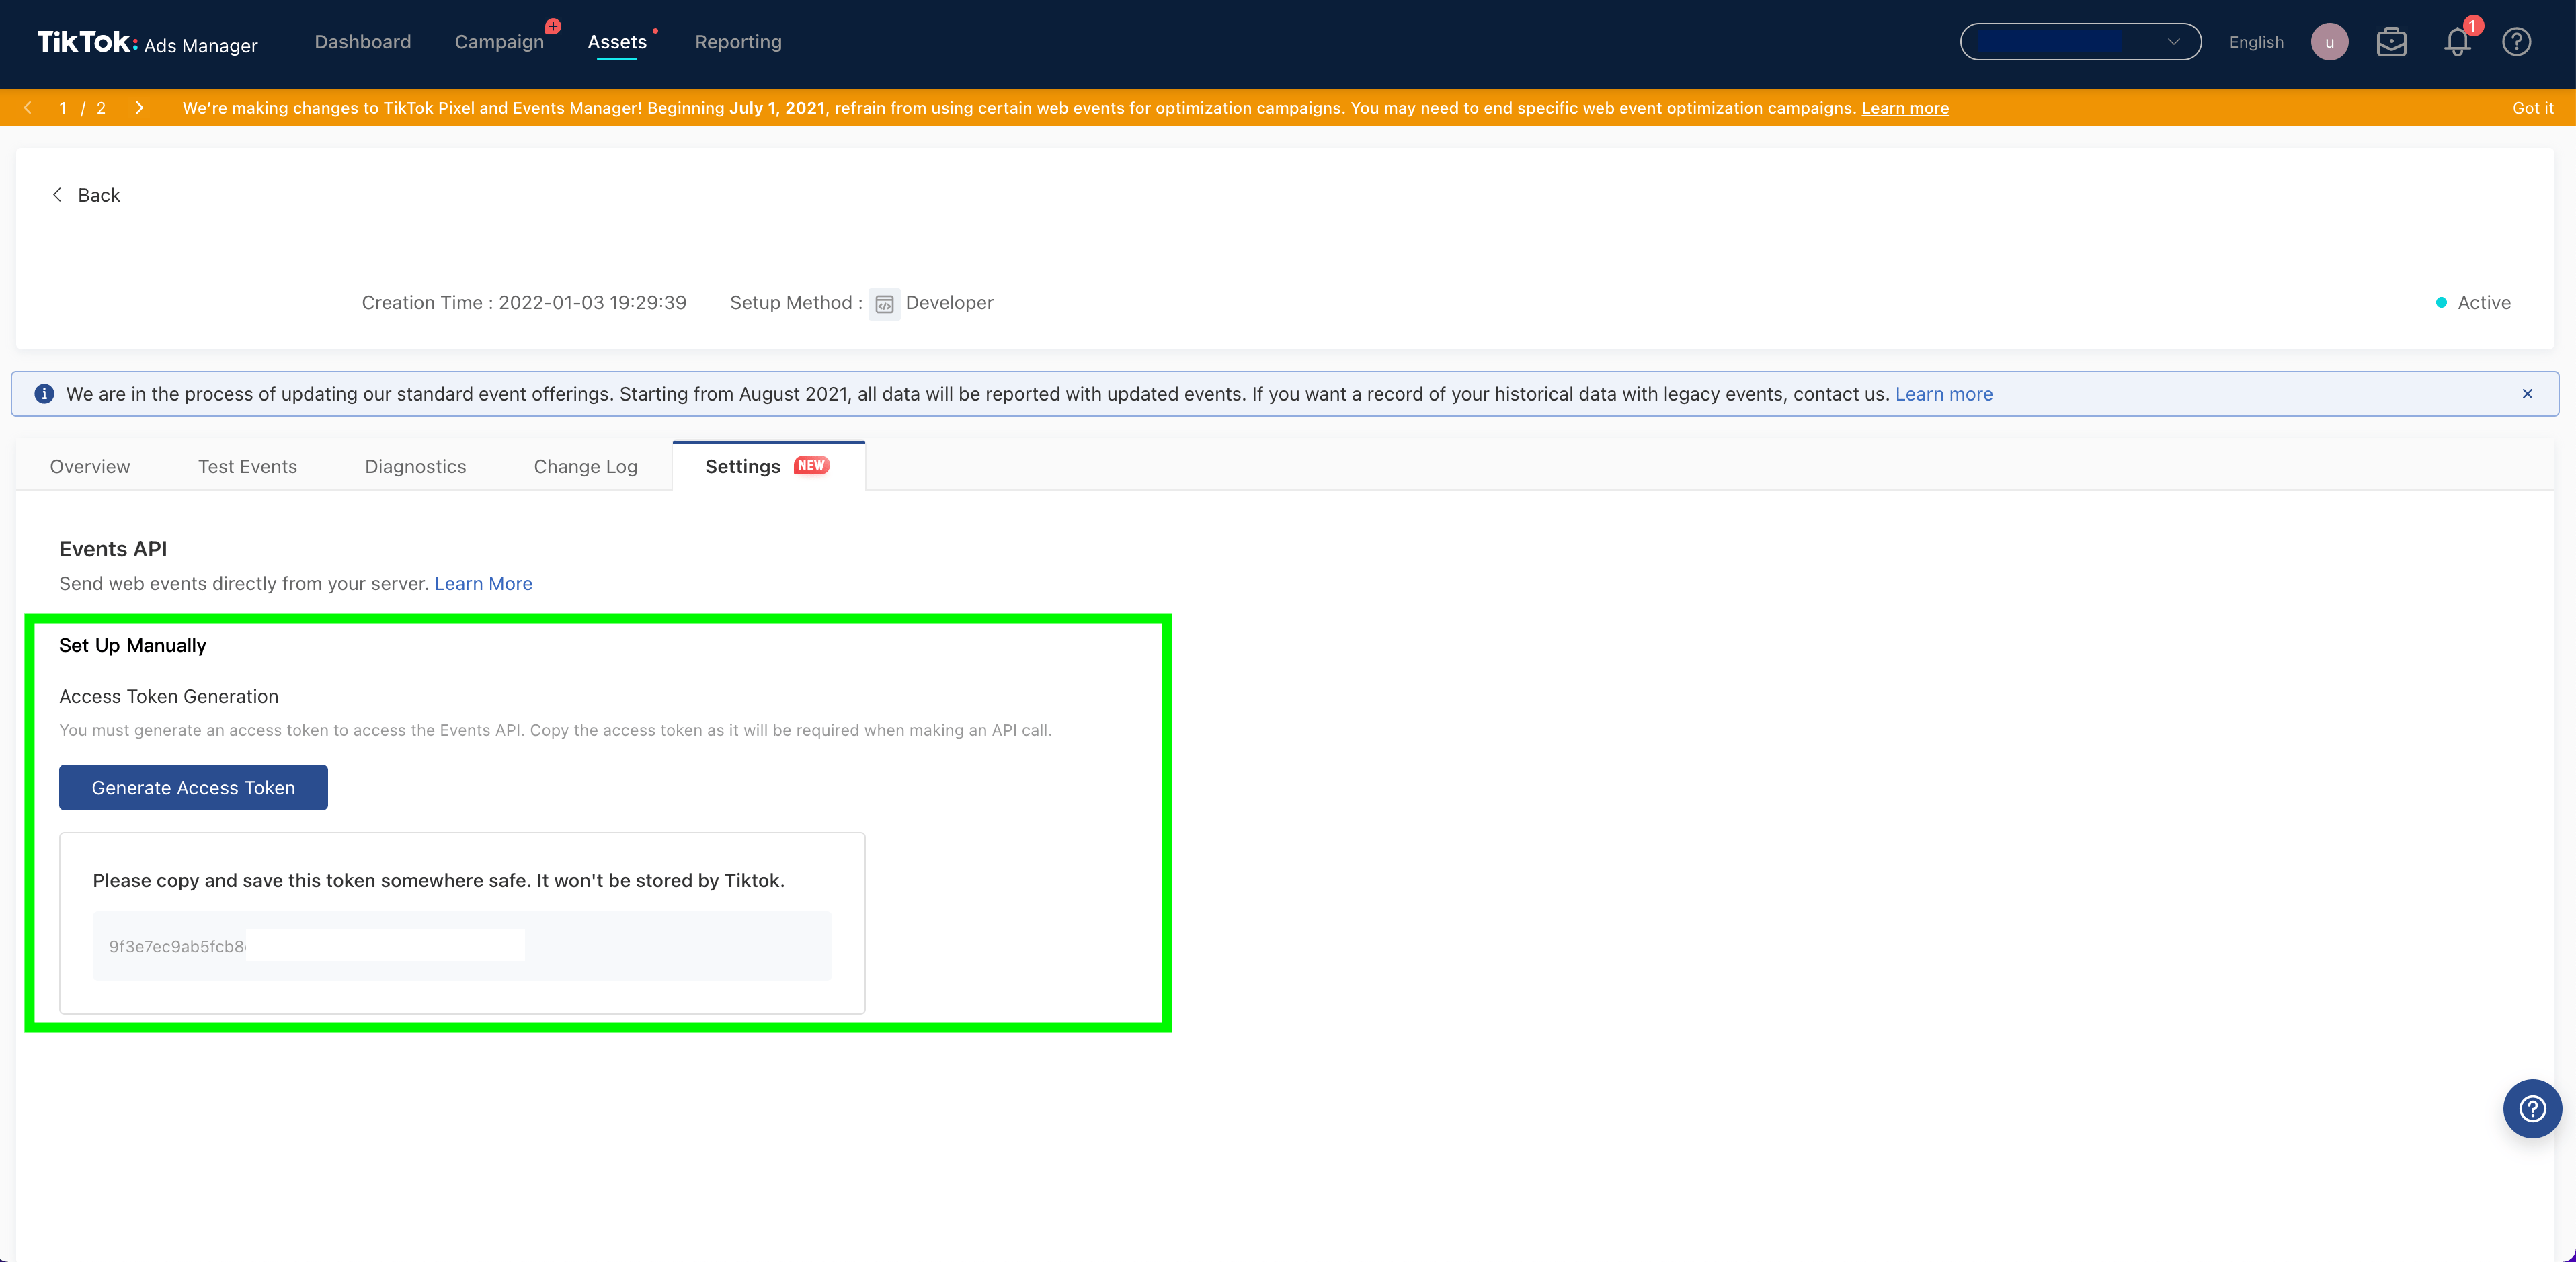The width and height of the screenshot is (2576, 1262).
Task: Switch to the Change Log tab
Action: point(585,467)
